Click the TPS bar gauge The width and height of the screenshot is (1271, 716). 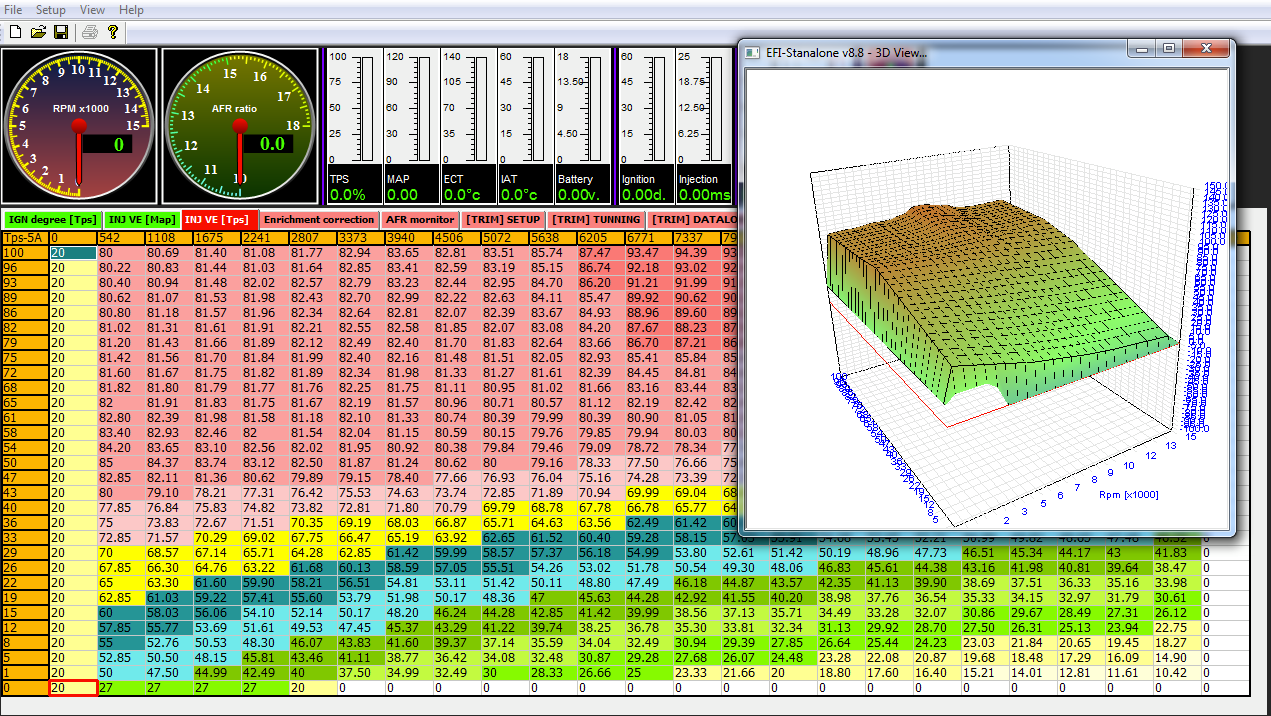354,125
